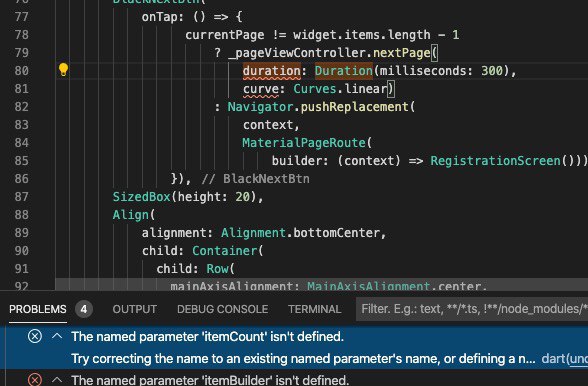Click 'MaterialPageRoute' class name
Viewport: 588px width, 386px height.
click(304, 143)
